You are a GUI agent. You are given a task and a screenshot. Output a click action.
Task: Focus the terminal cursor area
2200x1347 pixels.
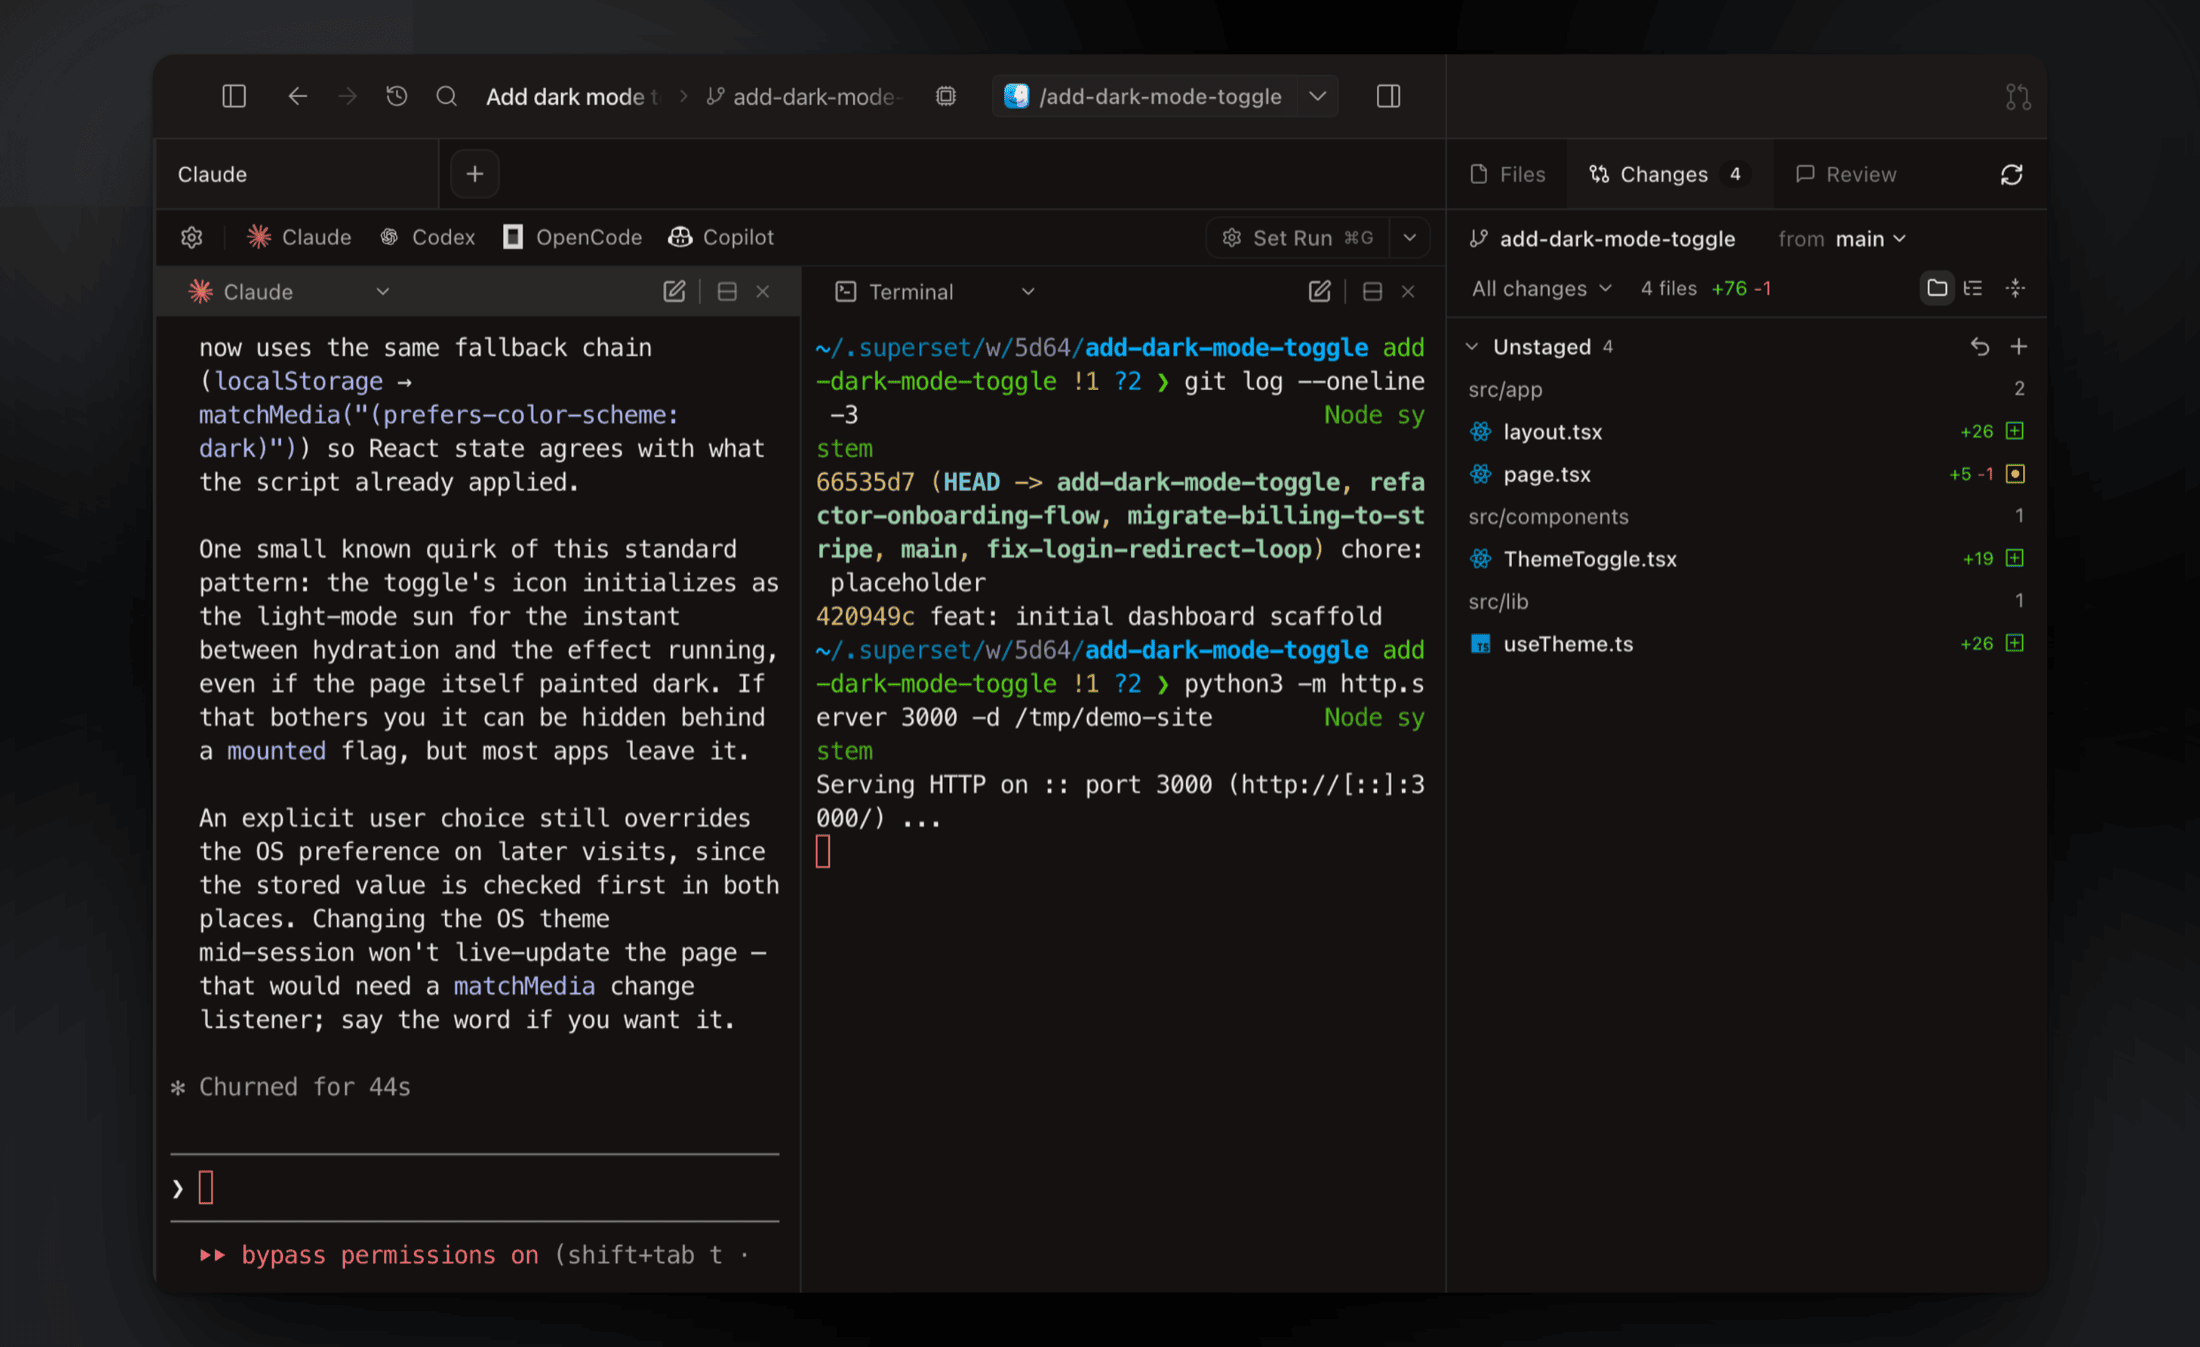pyautogui.click(x=823, y=852)
